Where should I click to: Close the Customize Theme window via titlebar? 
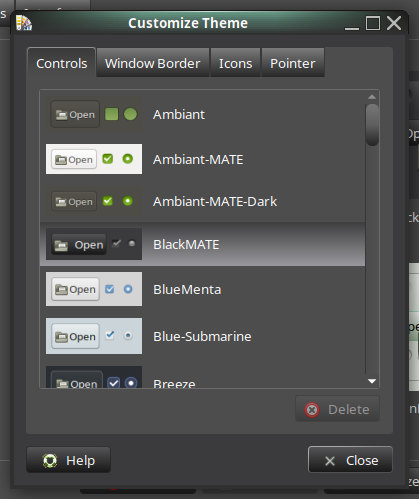tap(394, 23)
